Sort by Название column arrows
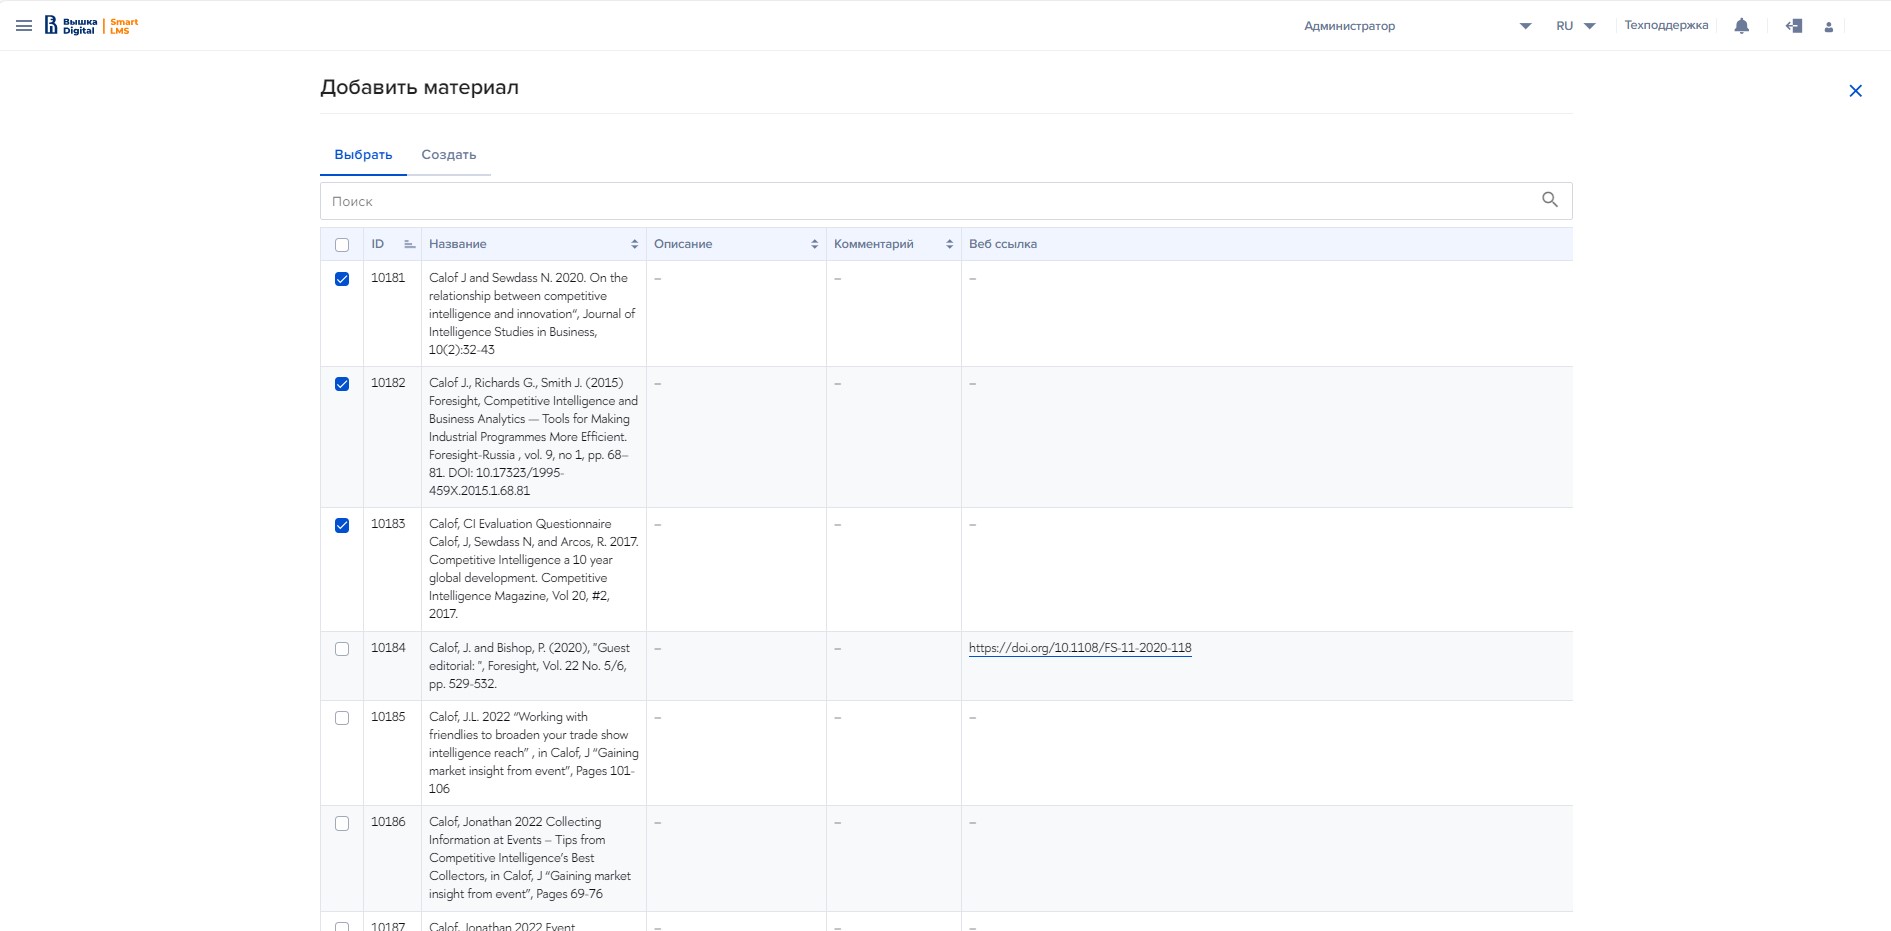Screen dimensions: 1891x931 pyautogui.click(x=634, y=244)
